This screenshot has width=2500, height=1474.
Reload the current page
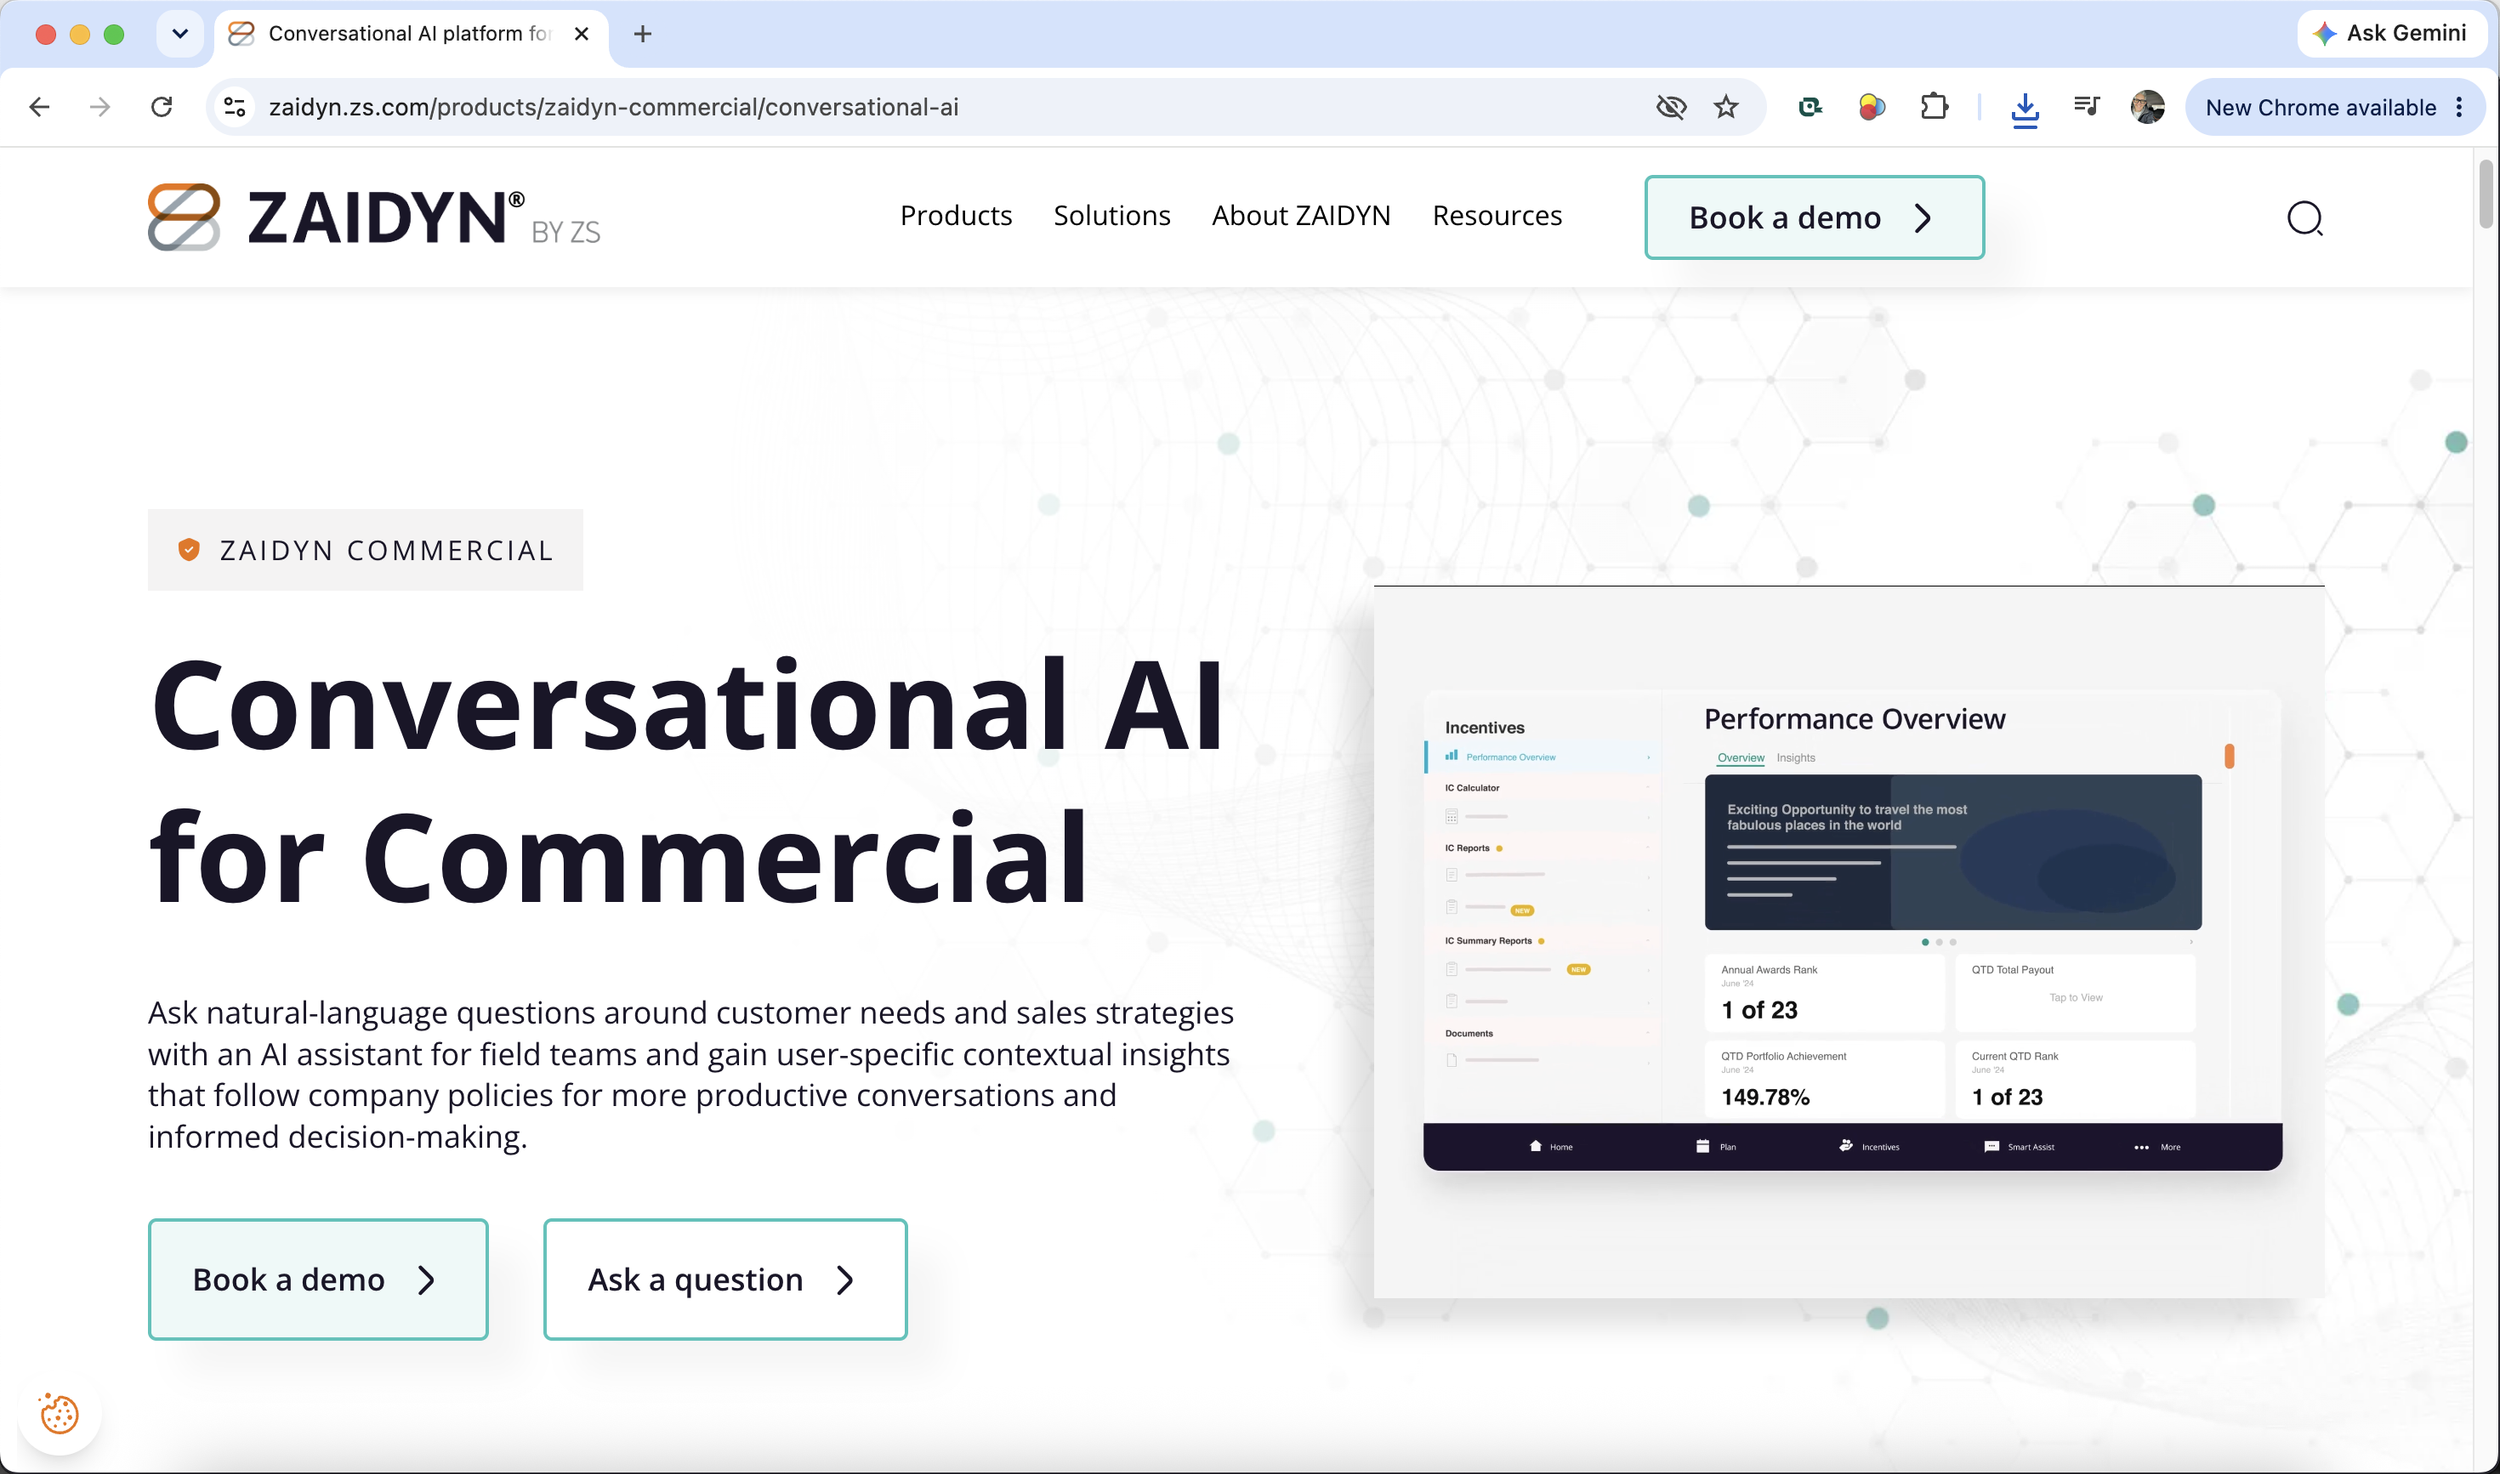tap(161, 107)
